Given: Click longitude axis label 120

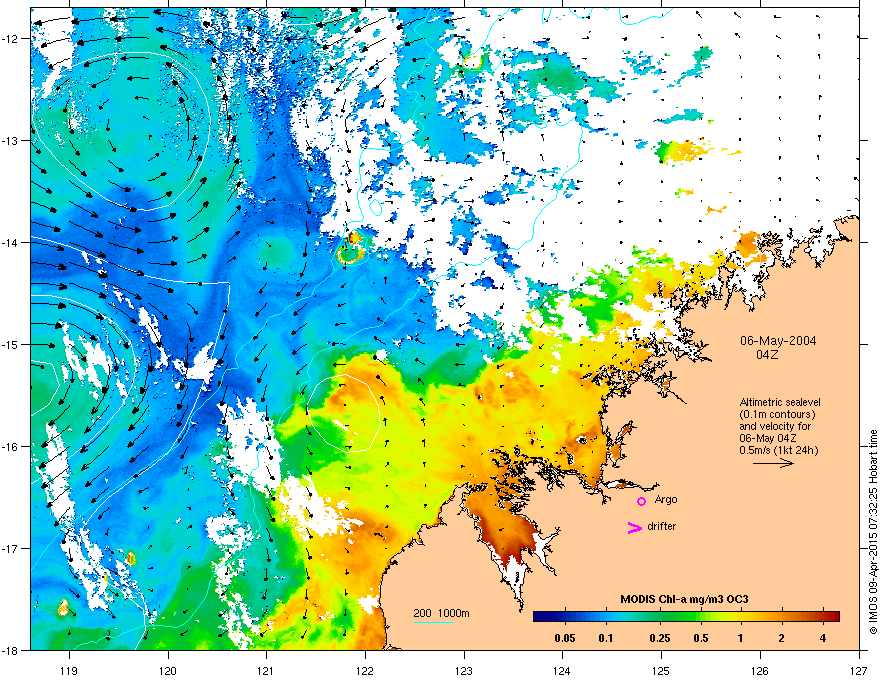Looking at the screenshot, I should (168, 671).
